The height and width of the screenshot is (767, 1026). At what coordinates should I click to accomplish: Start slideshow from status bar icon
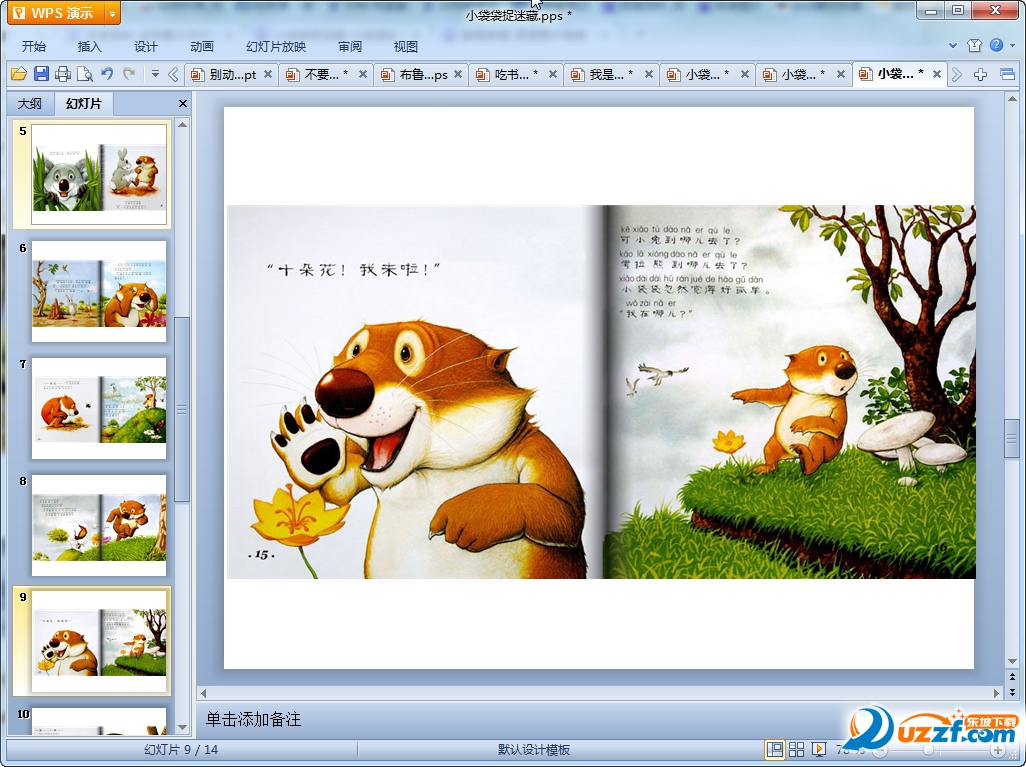tap(818, 749)
